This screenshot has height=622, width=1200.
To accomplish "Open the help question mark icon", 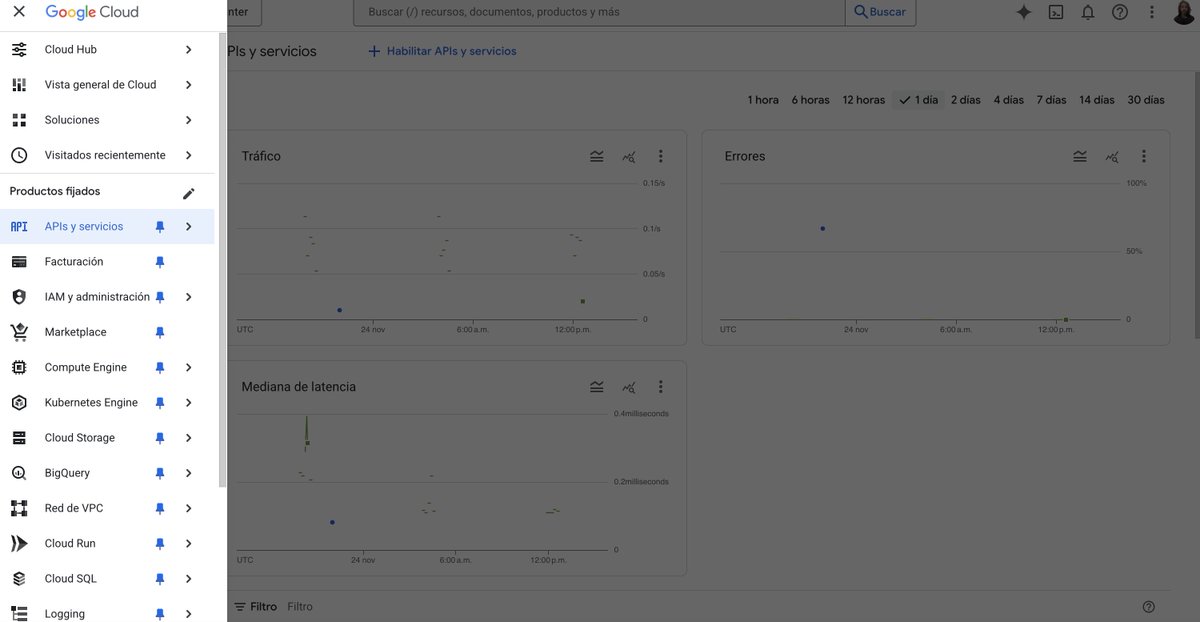I will (x=1120, y=12).
